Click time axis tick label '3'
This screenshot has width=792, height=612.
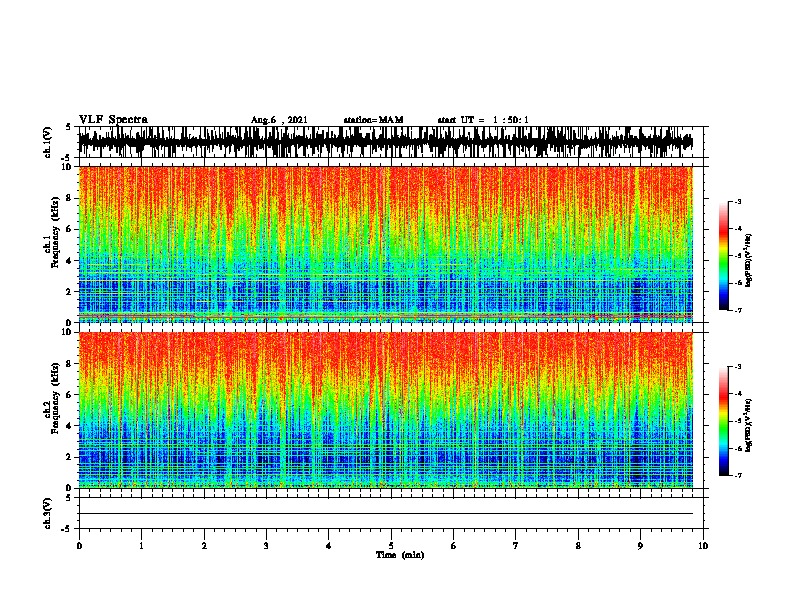tap(266, 546)
